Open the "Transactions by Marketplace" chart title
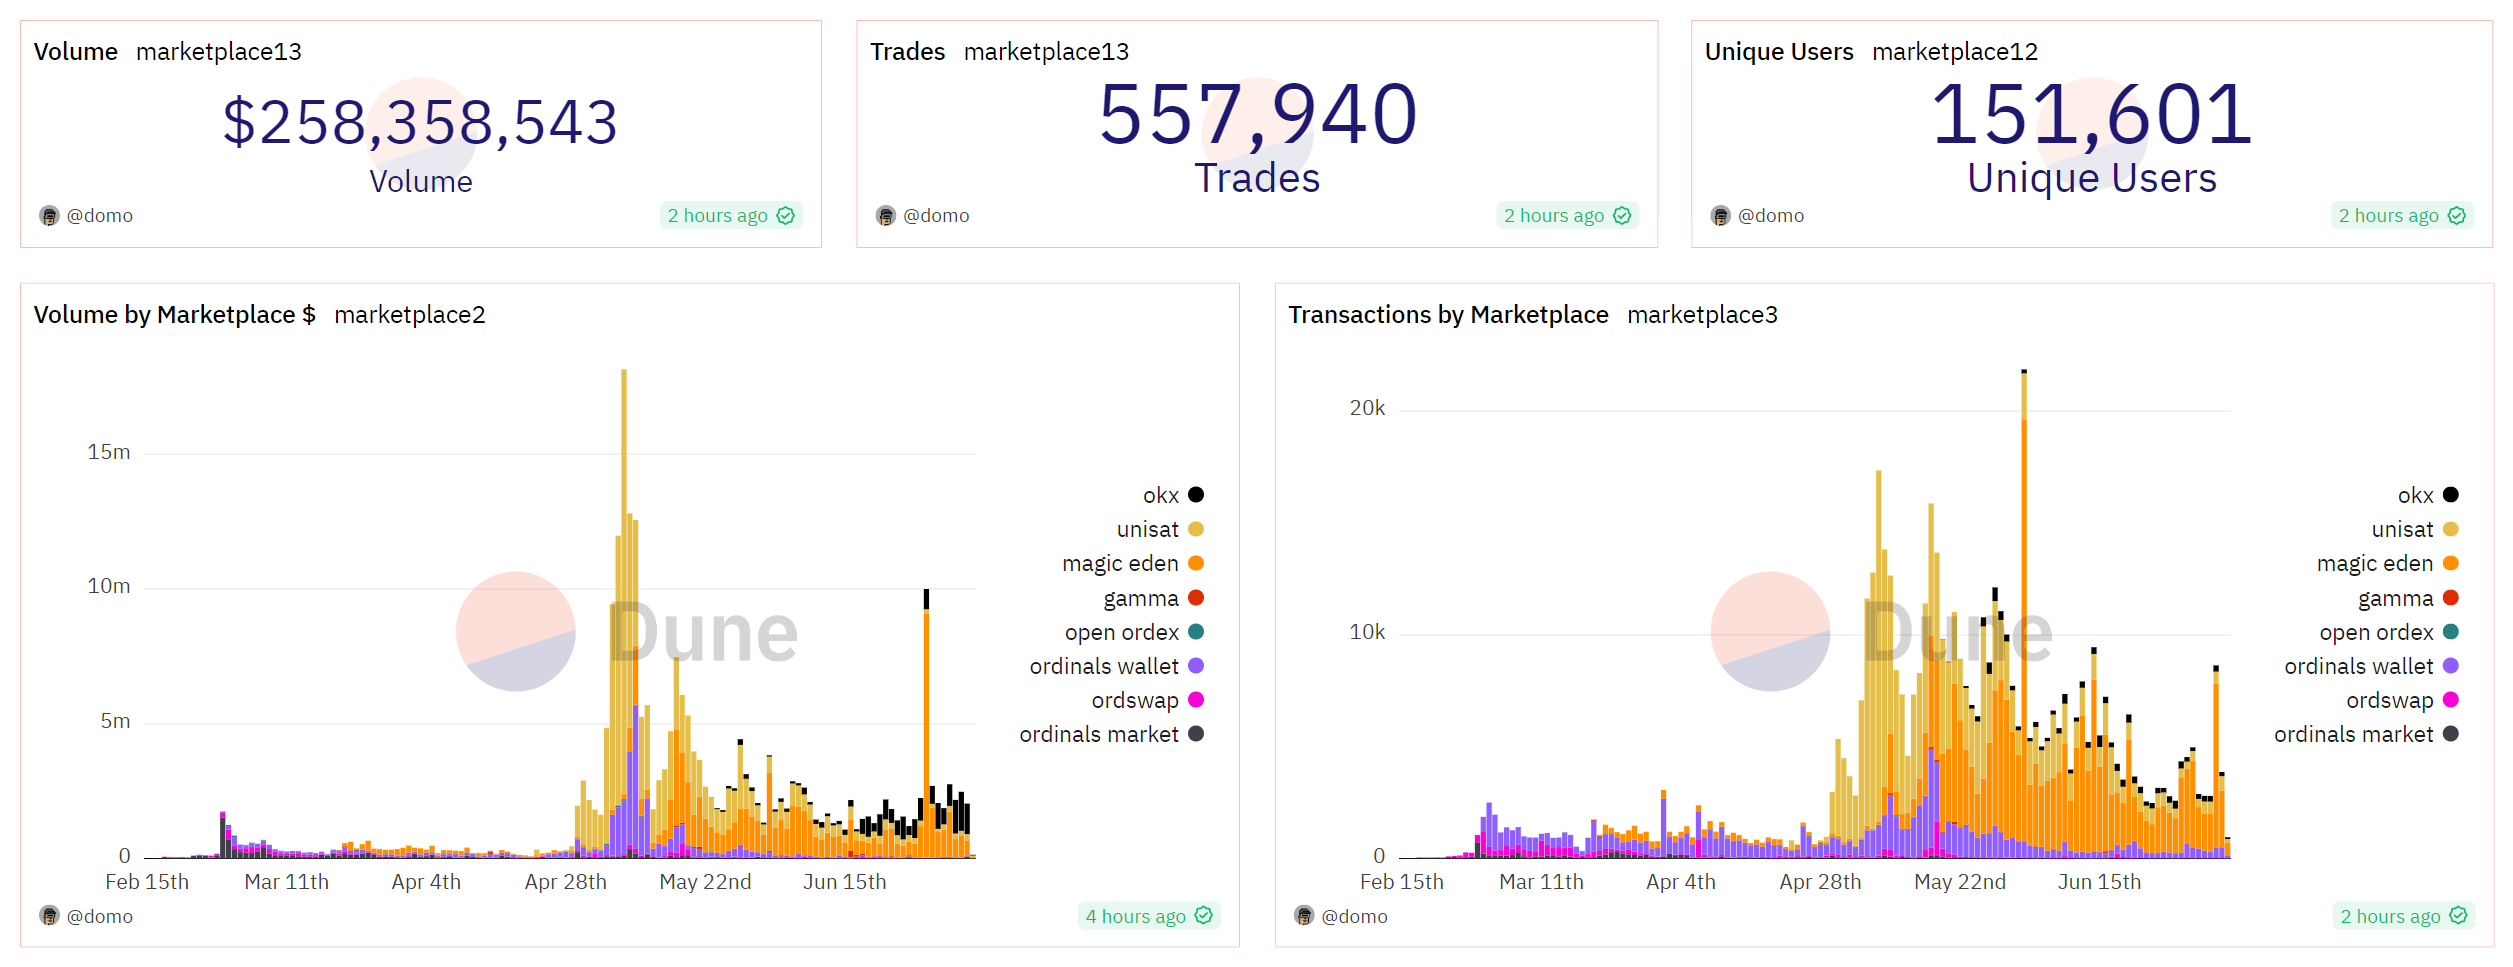This screenshot has width=2513, height=967. (1447, 315)
